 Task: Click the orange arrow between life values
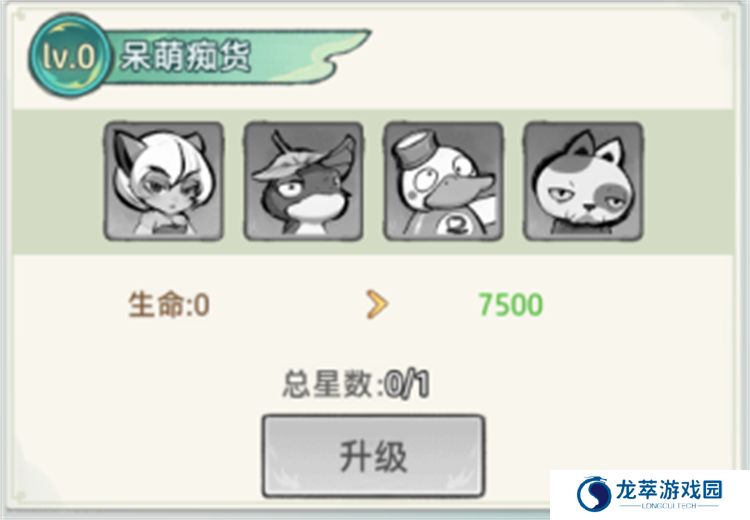pyautogui.click(x=377, y=304)
